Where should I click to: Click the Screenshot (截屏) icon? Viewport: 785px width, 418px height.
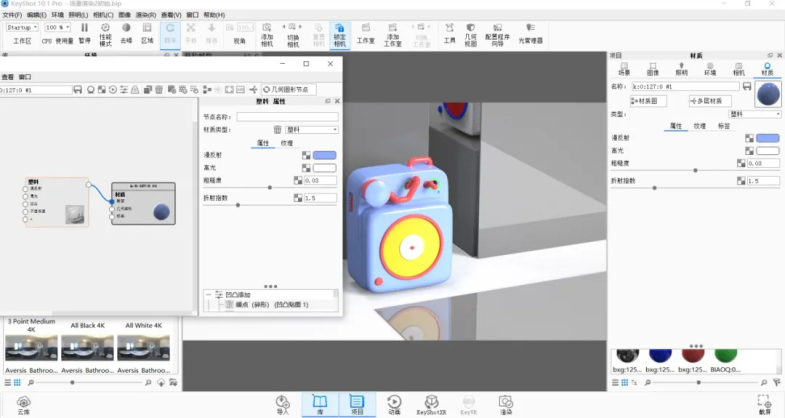[x=764, y=403]
